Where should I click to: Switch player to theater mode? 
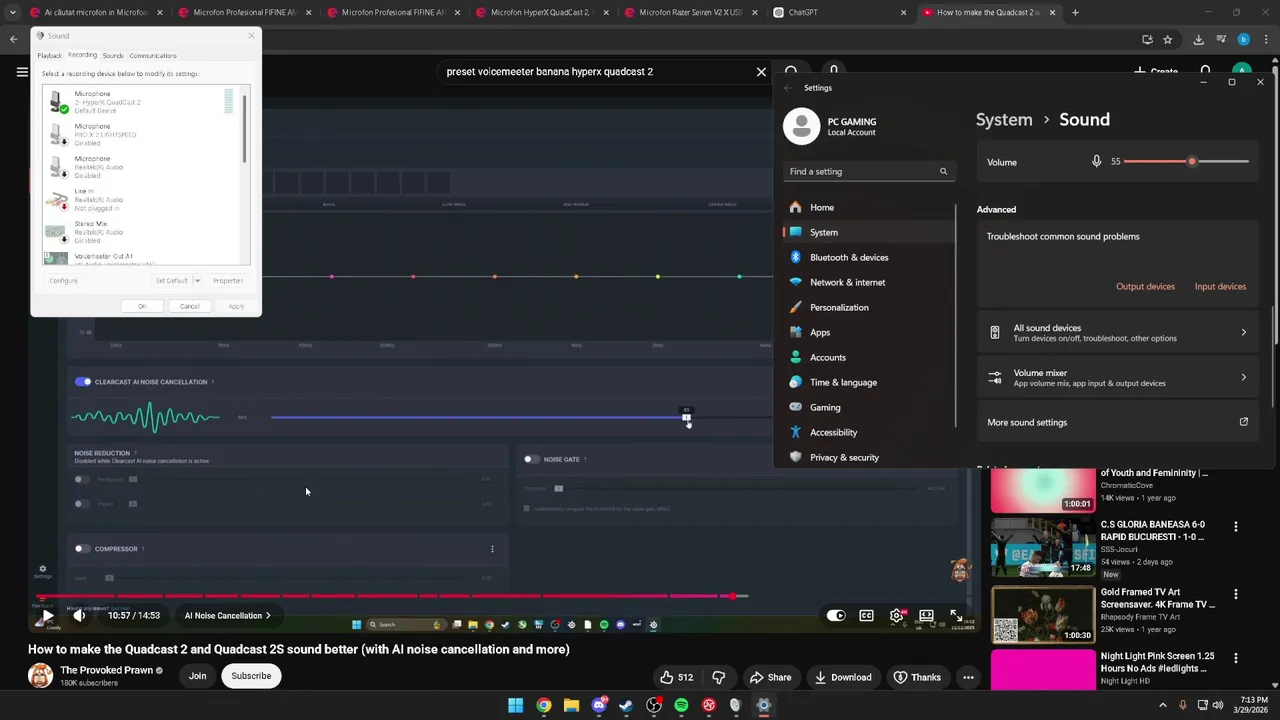(927, 616)
